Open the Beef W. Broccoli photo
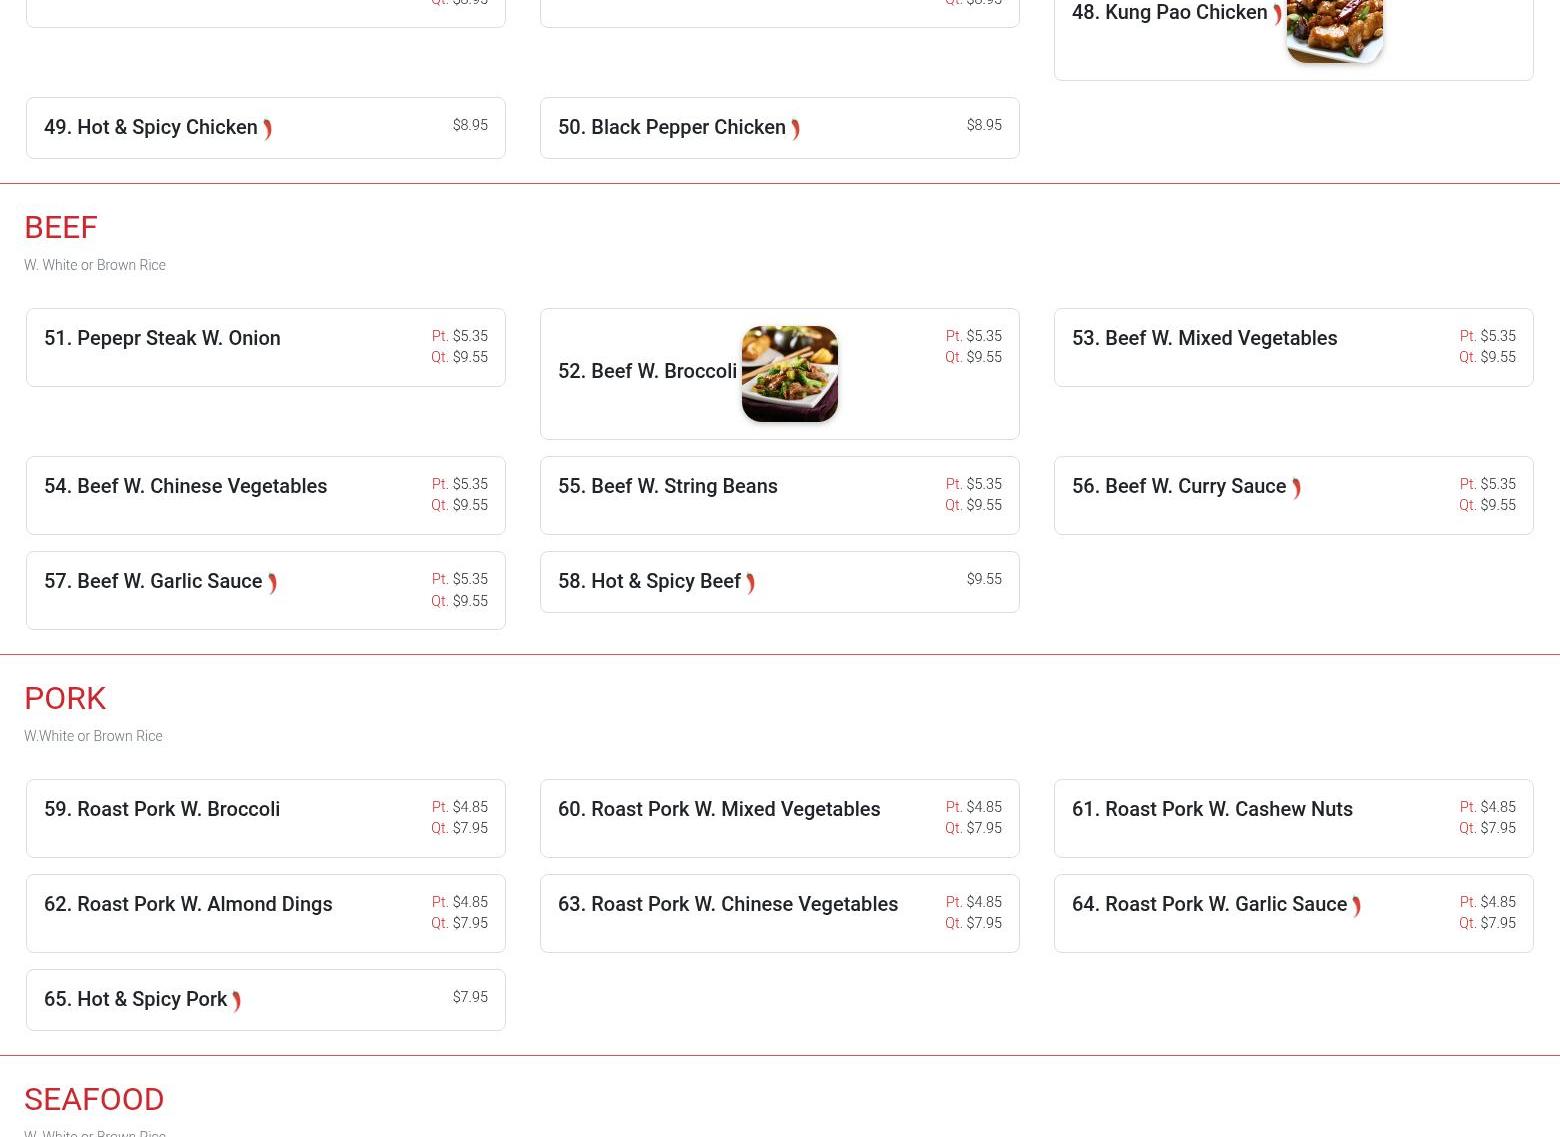 point(790,374)
